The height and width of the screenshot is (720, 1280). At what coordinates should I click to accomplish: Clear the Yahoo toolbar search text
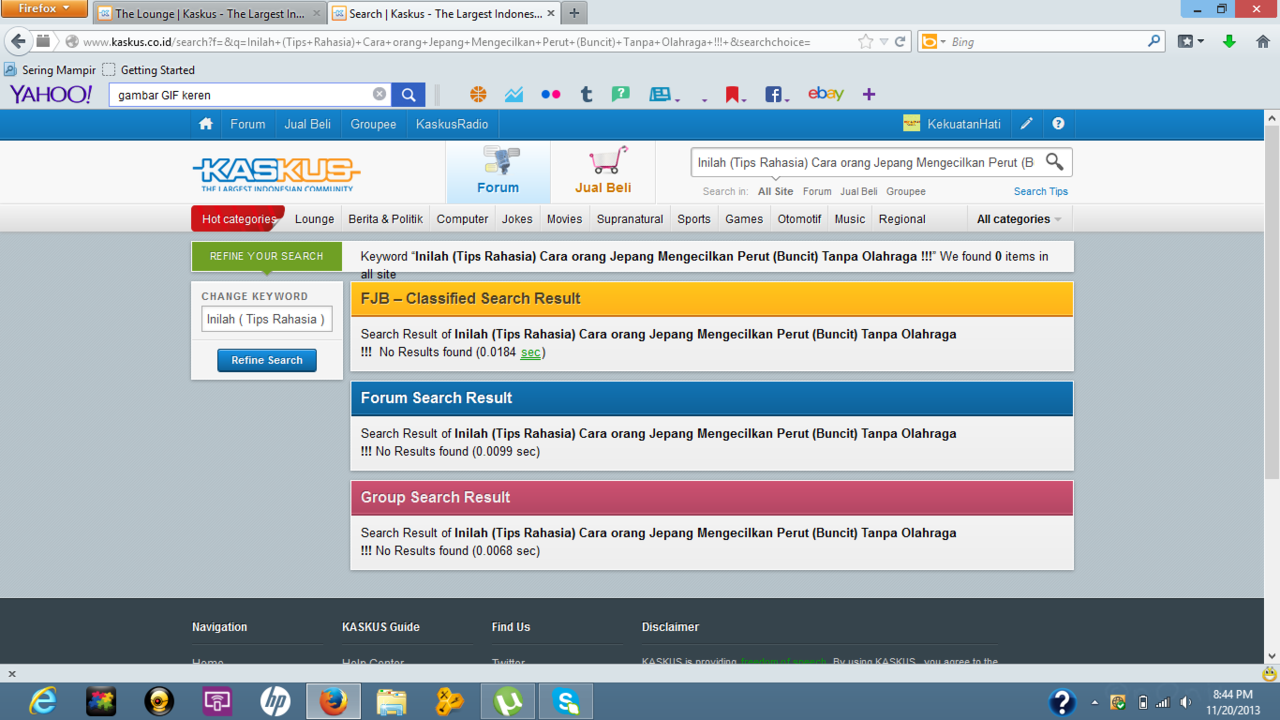pyautogui.click(x=379, y=94)
